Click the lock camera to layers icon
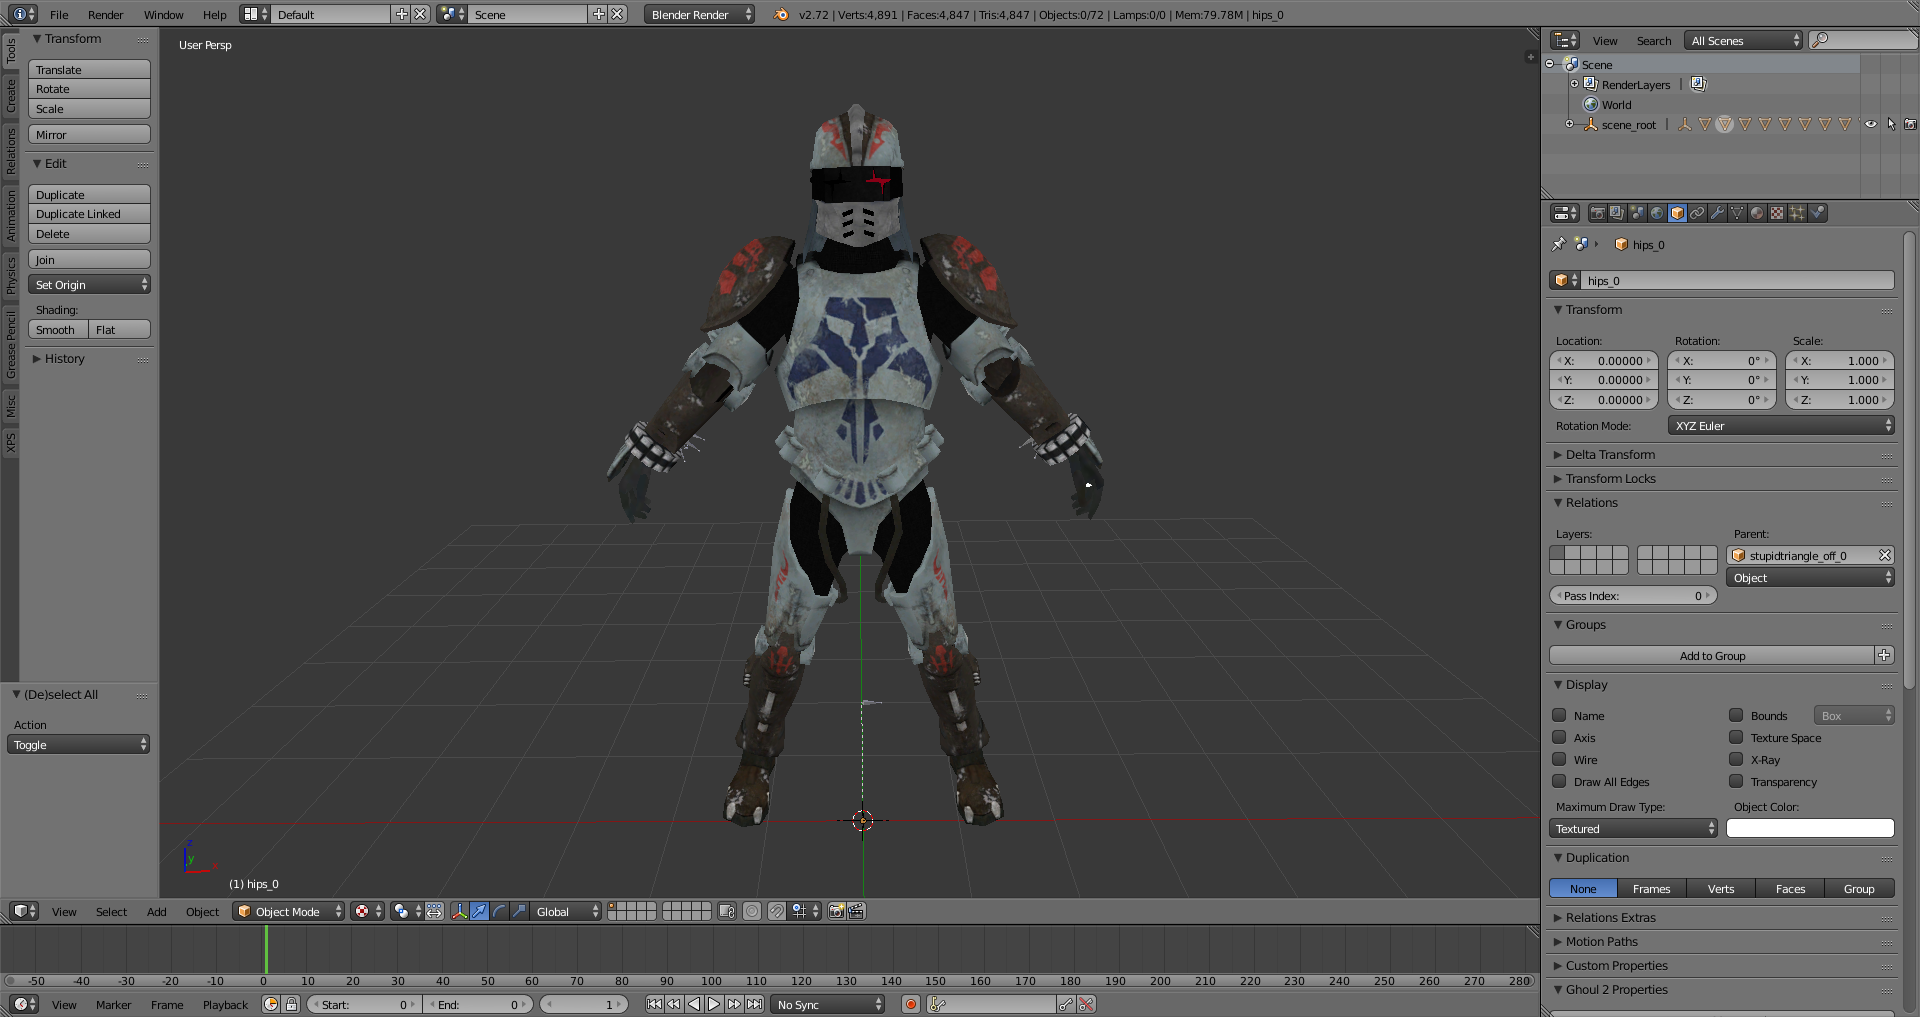Image resolution: width=1920 pixels, height=1017 pixels. point(727,911)
